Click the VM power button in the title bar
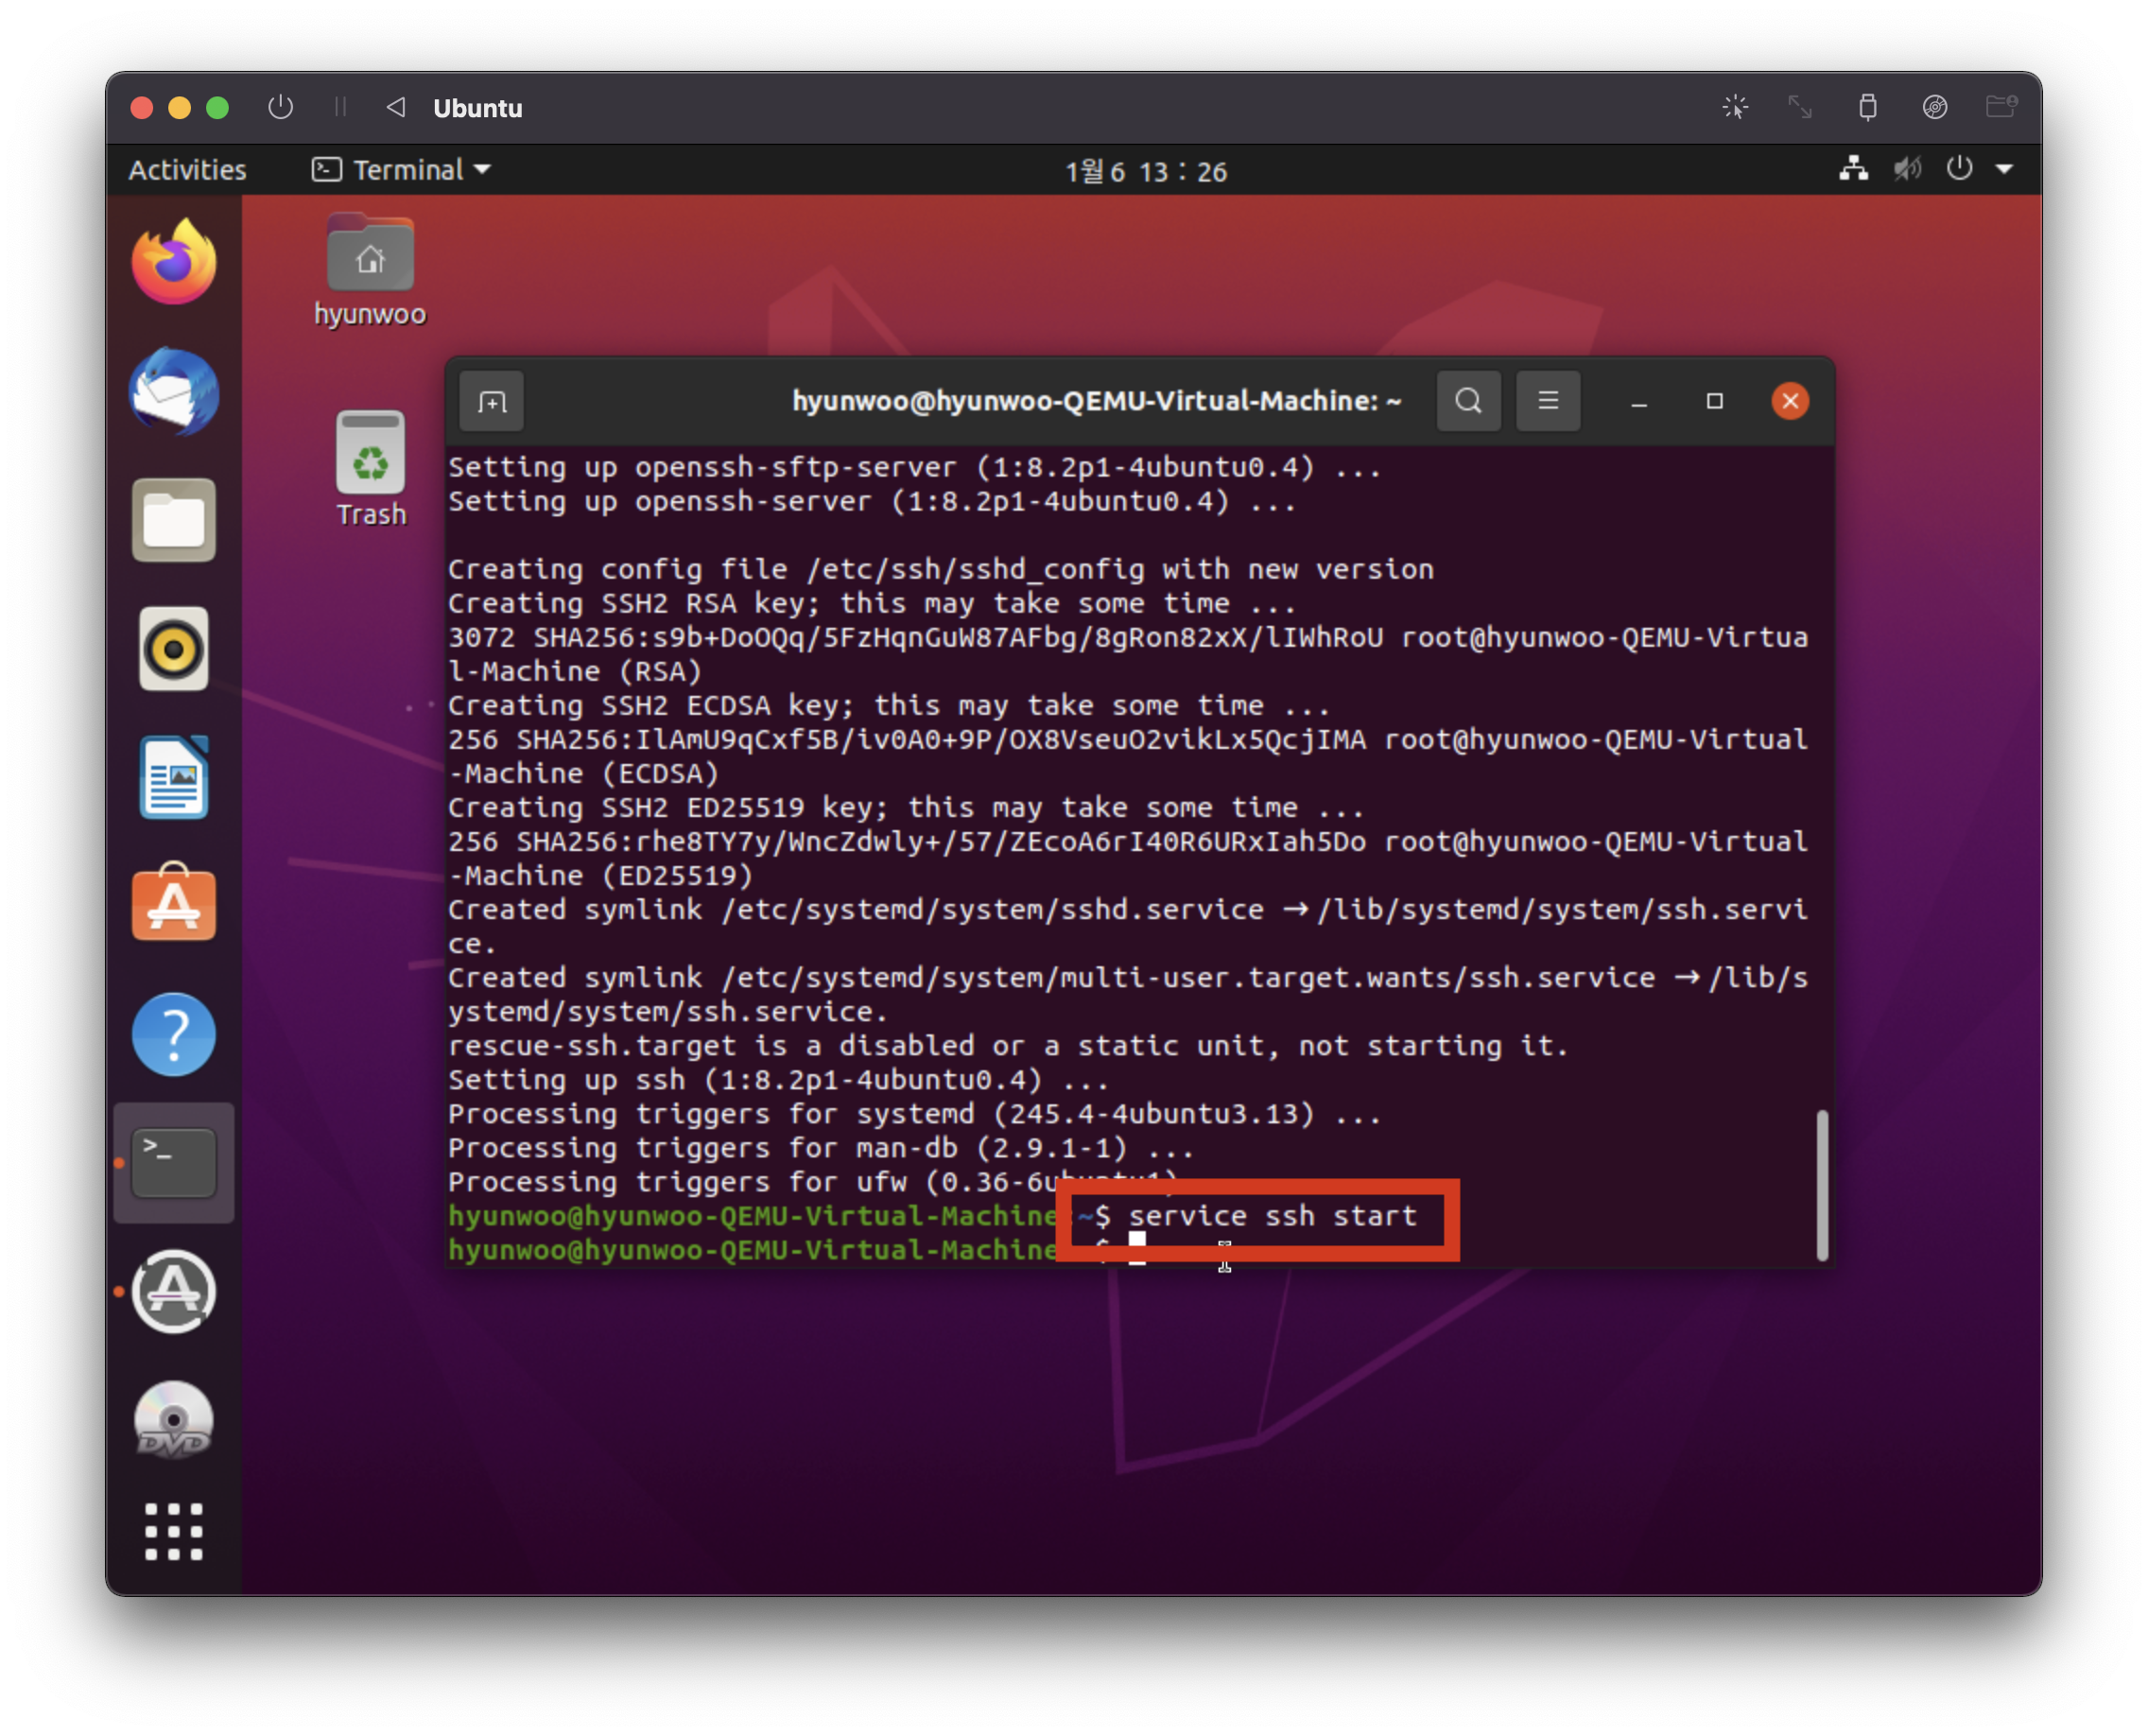 click(x=281, y=107)
